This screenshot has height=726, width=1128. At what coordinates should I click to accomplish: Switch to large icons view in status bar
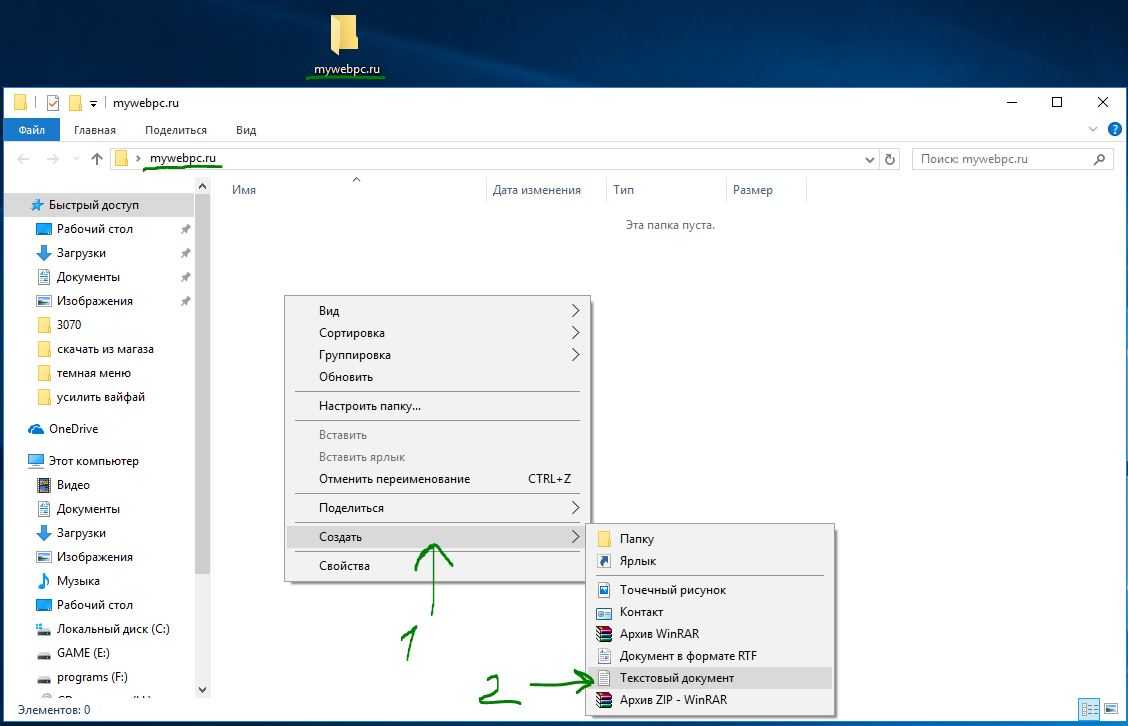click(1110, 709)
